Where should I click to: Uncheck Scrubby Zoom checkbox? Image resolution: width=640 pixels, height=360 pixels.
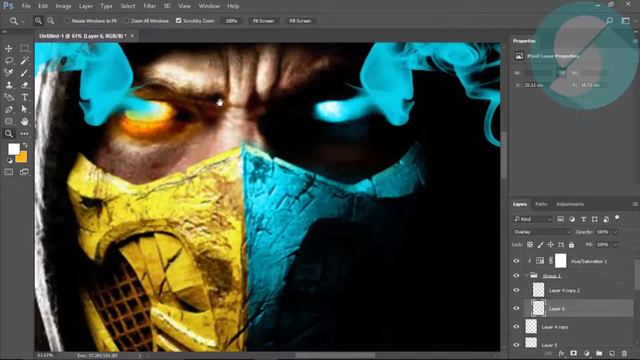(x=178, y=20)
